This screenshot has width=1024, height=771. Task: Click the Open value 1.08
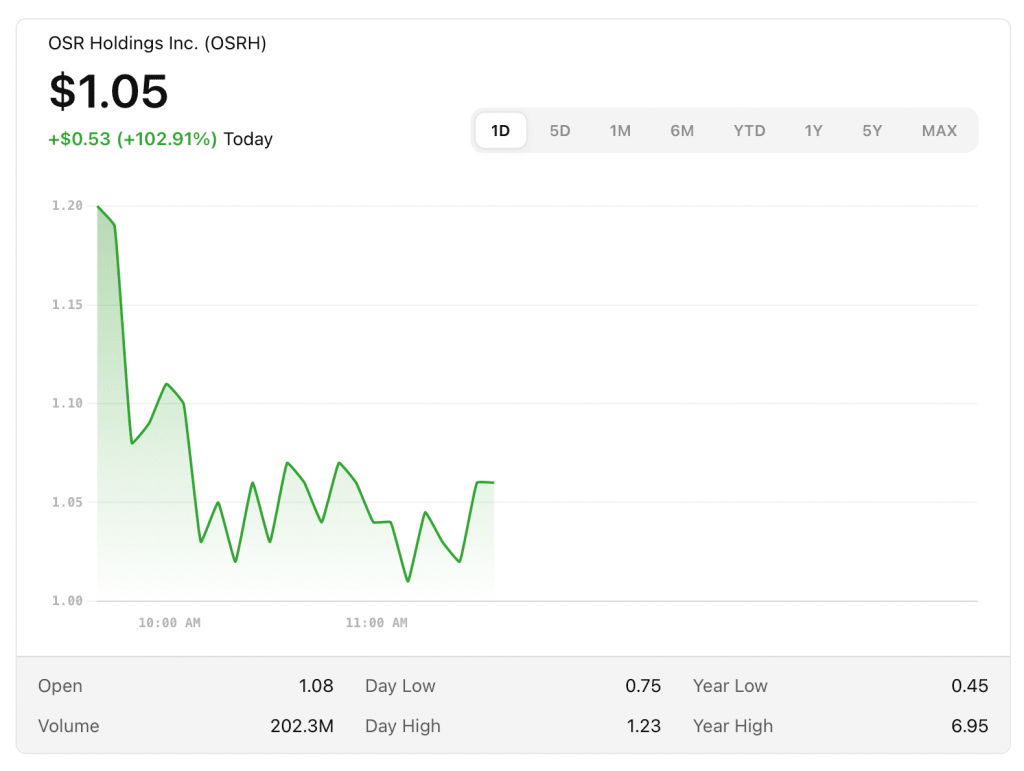coord(316,686)
